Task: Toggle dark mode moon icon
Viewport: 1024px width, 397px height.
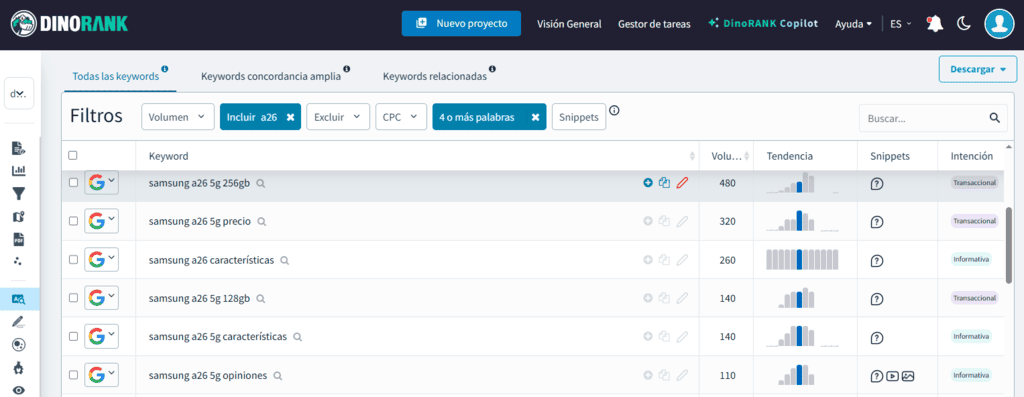Action: [964, 24]
